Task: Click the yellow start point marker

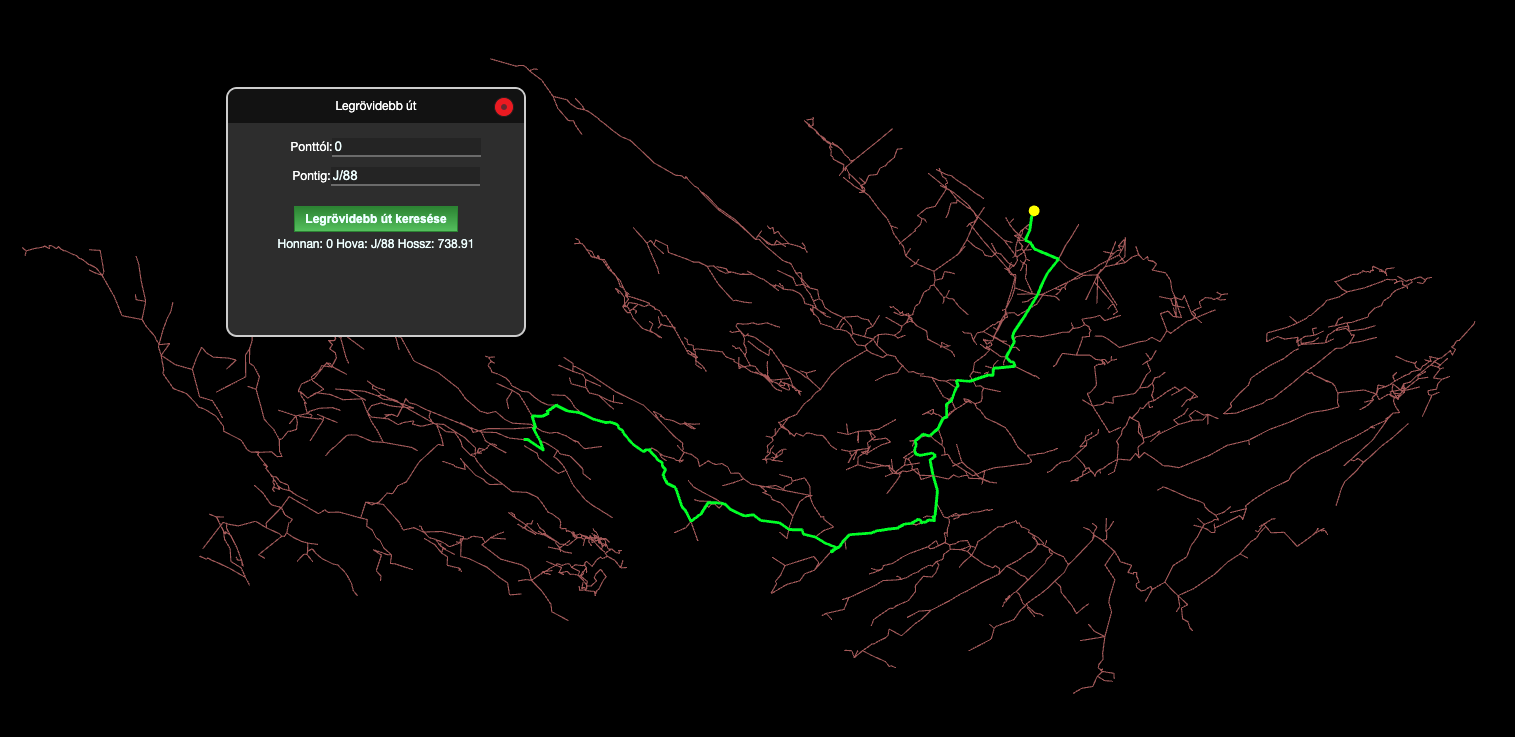Action: (1034, 211)
